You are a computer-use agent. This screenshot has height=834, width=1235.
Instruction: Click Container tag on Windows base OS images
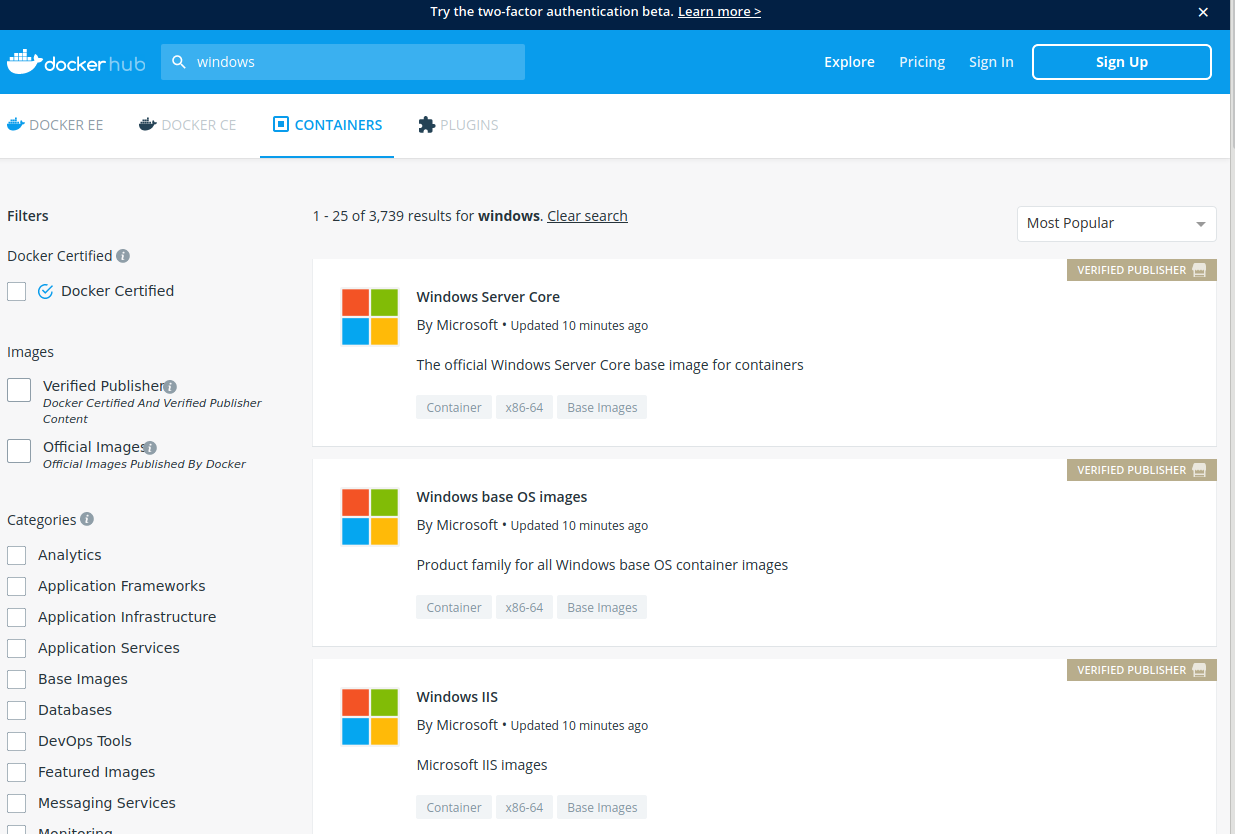tap(454, 608)
